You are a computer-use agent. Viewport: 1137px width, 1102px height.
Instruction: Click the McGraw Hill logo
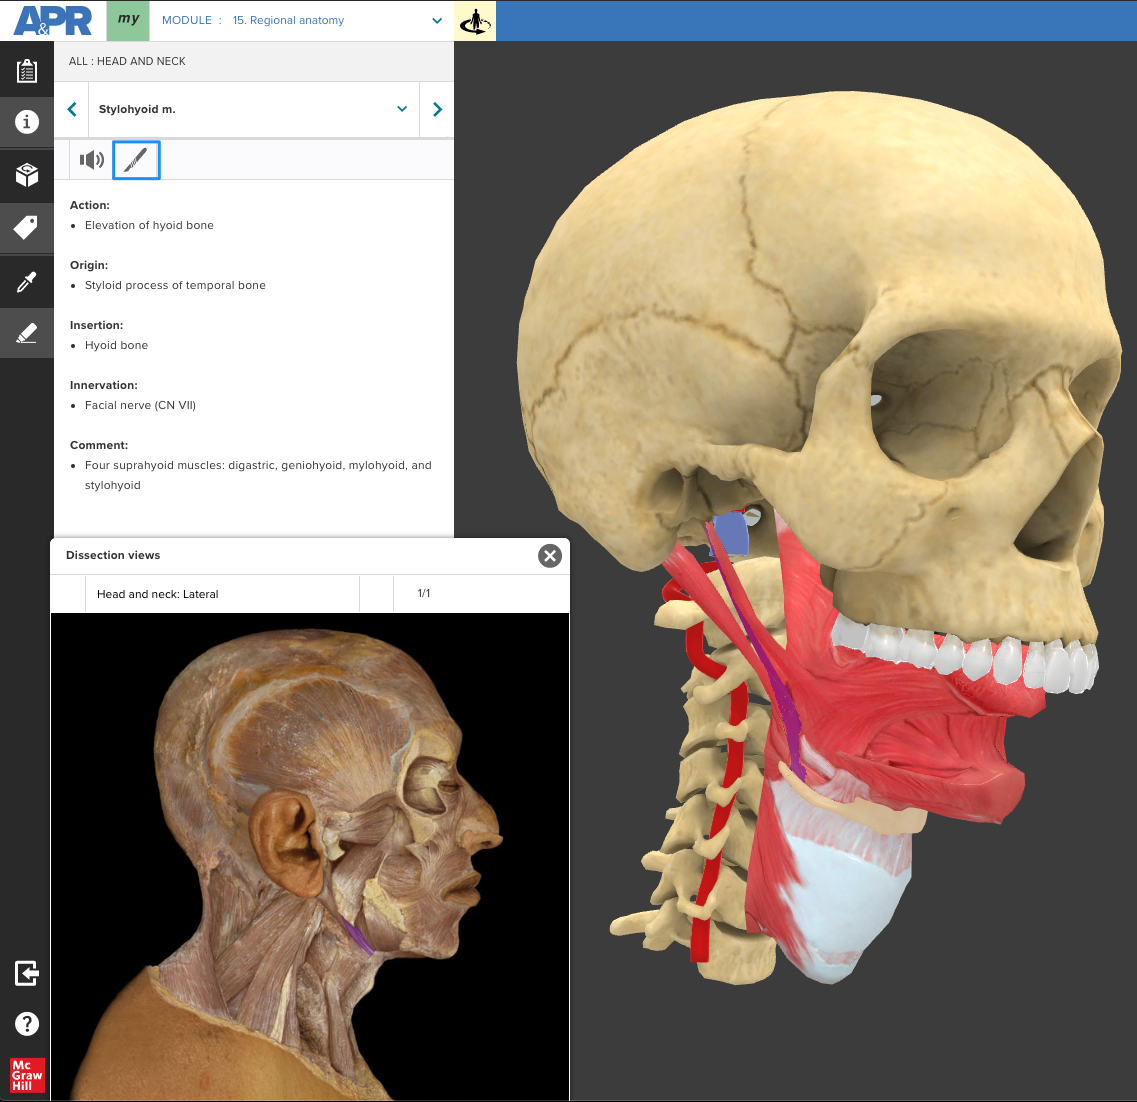(27, 1075)
